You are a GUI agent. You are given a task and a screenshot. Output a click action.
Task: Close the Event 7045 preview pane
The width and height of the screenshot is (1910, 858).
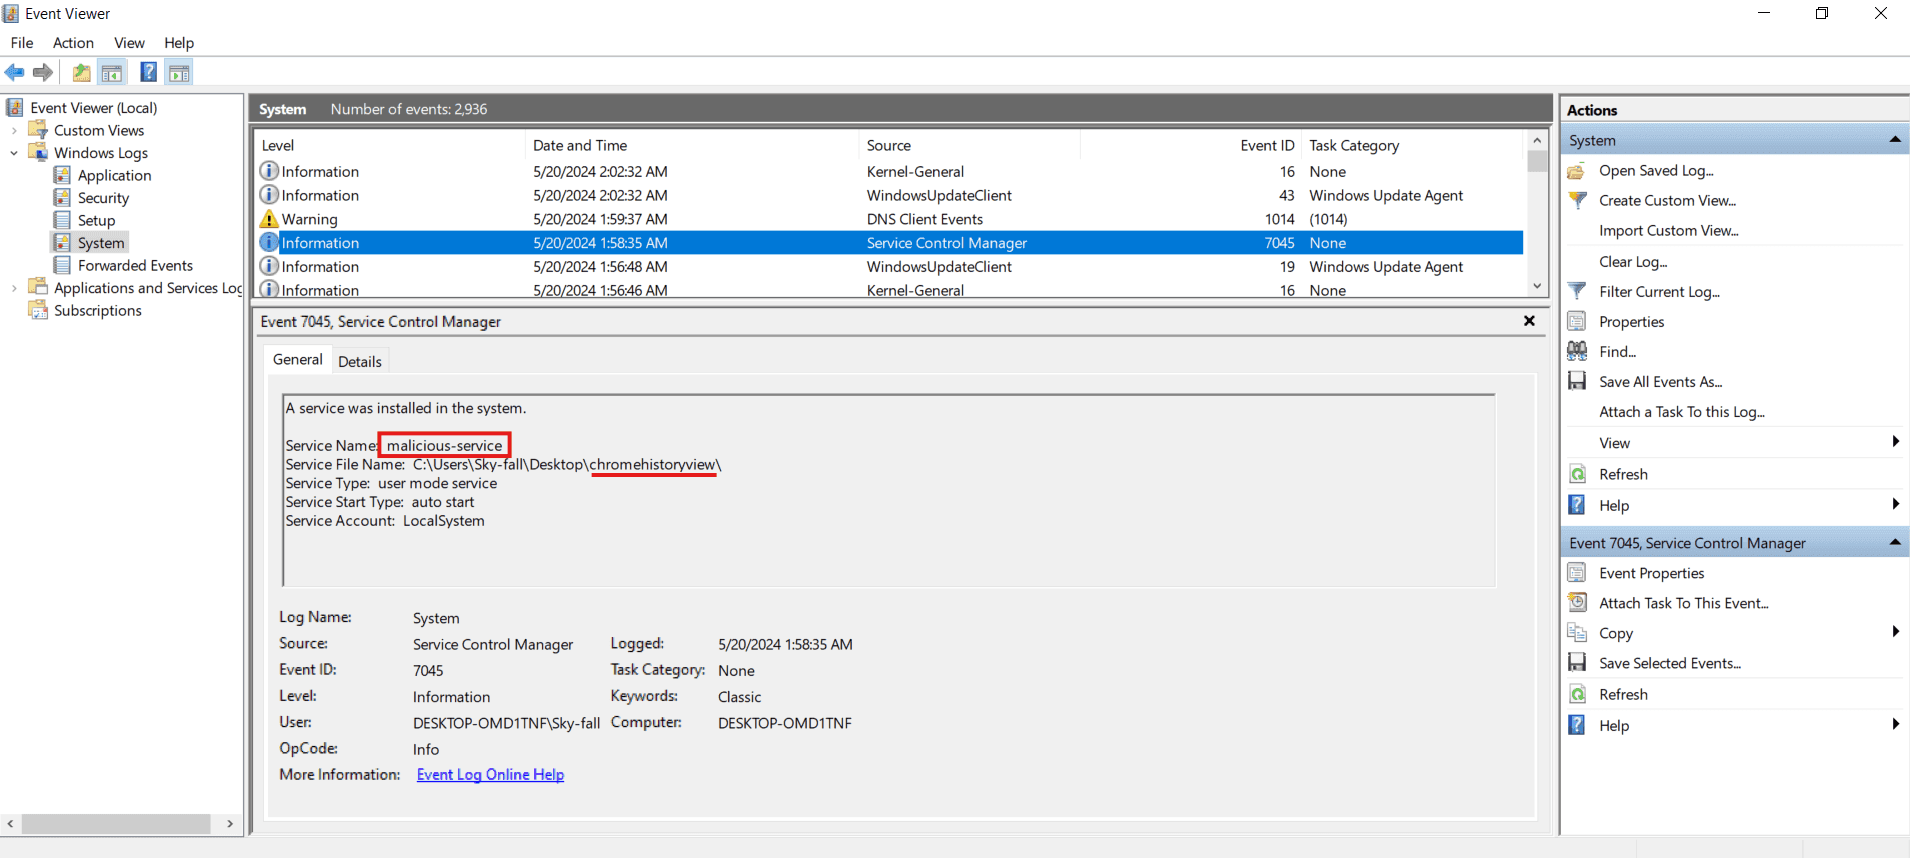pyautogui.click(x=1529, y=321)
